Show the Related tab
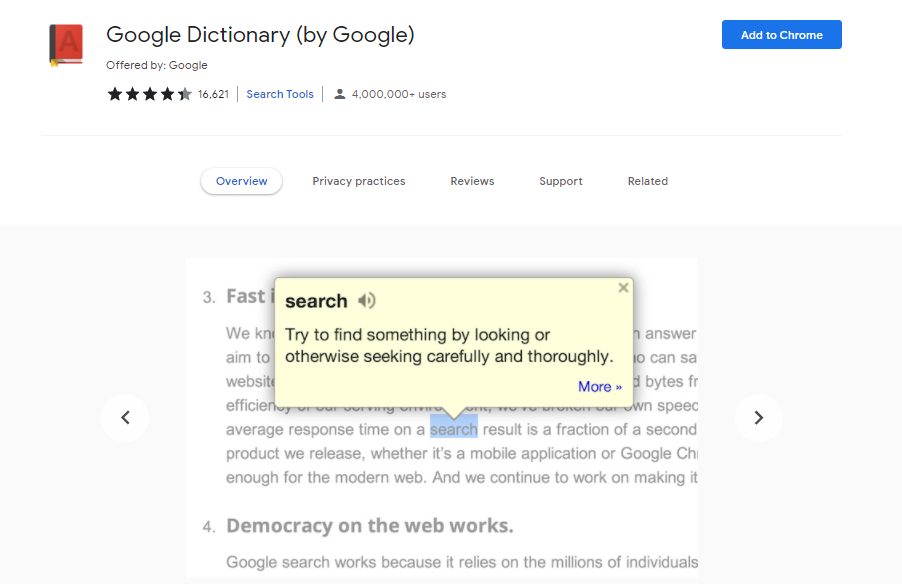This screenshot has width=902, height=584. tap(648, 181)
